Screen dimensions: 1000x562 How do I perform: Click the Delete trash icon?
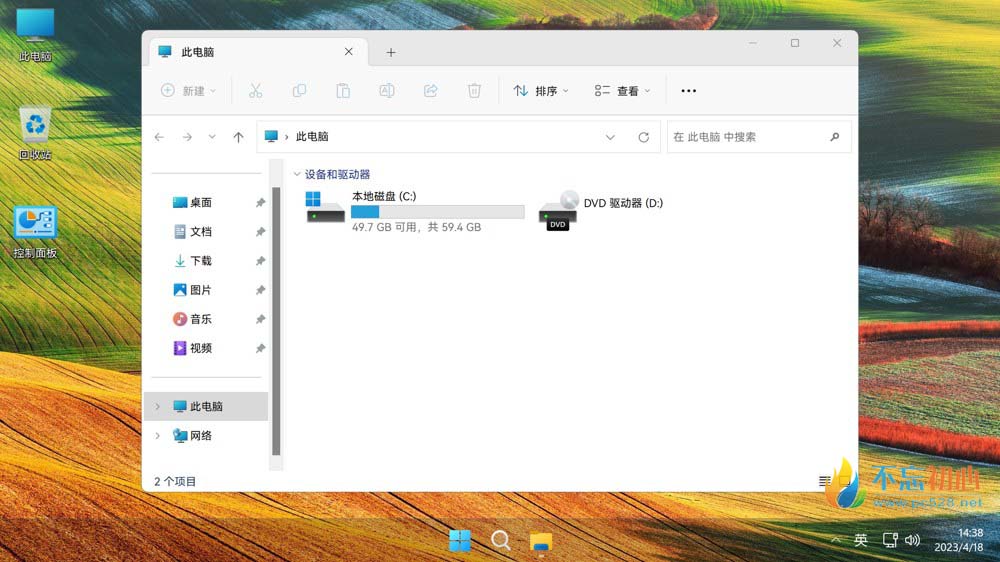pos(475,91)
